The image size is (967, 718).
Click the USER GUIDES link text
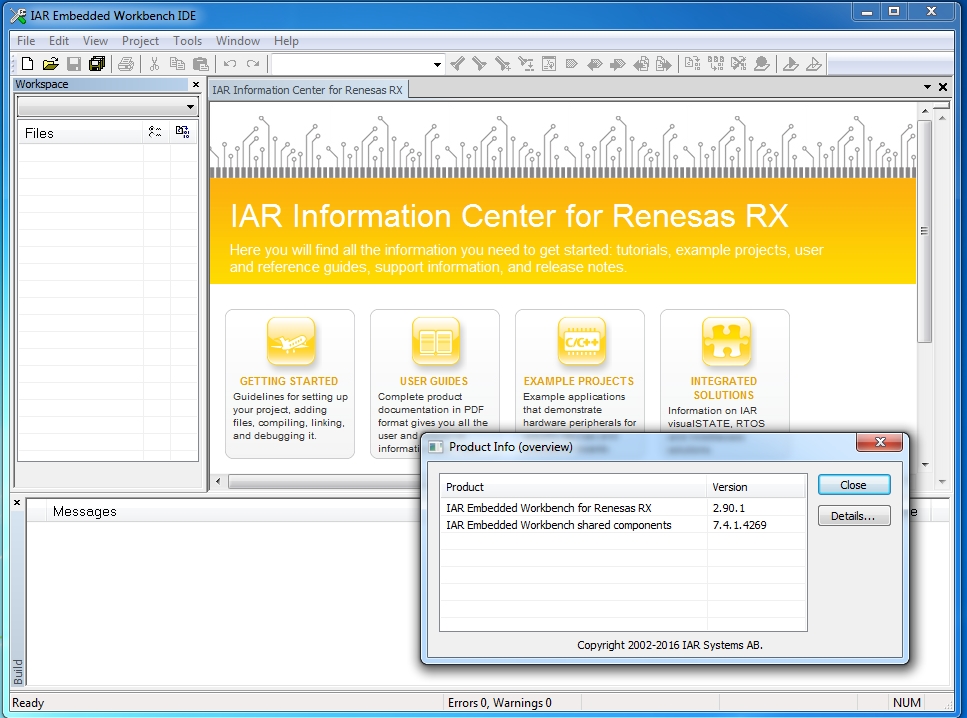click(x=434, y=381)
